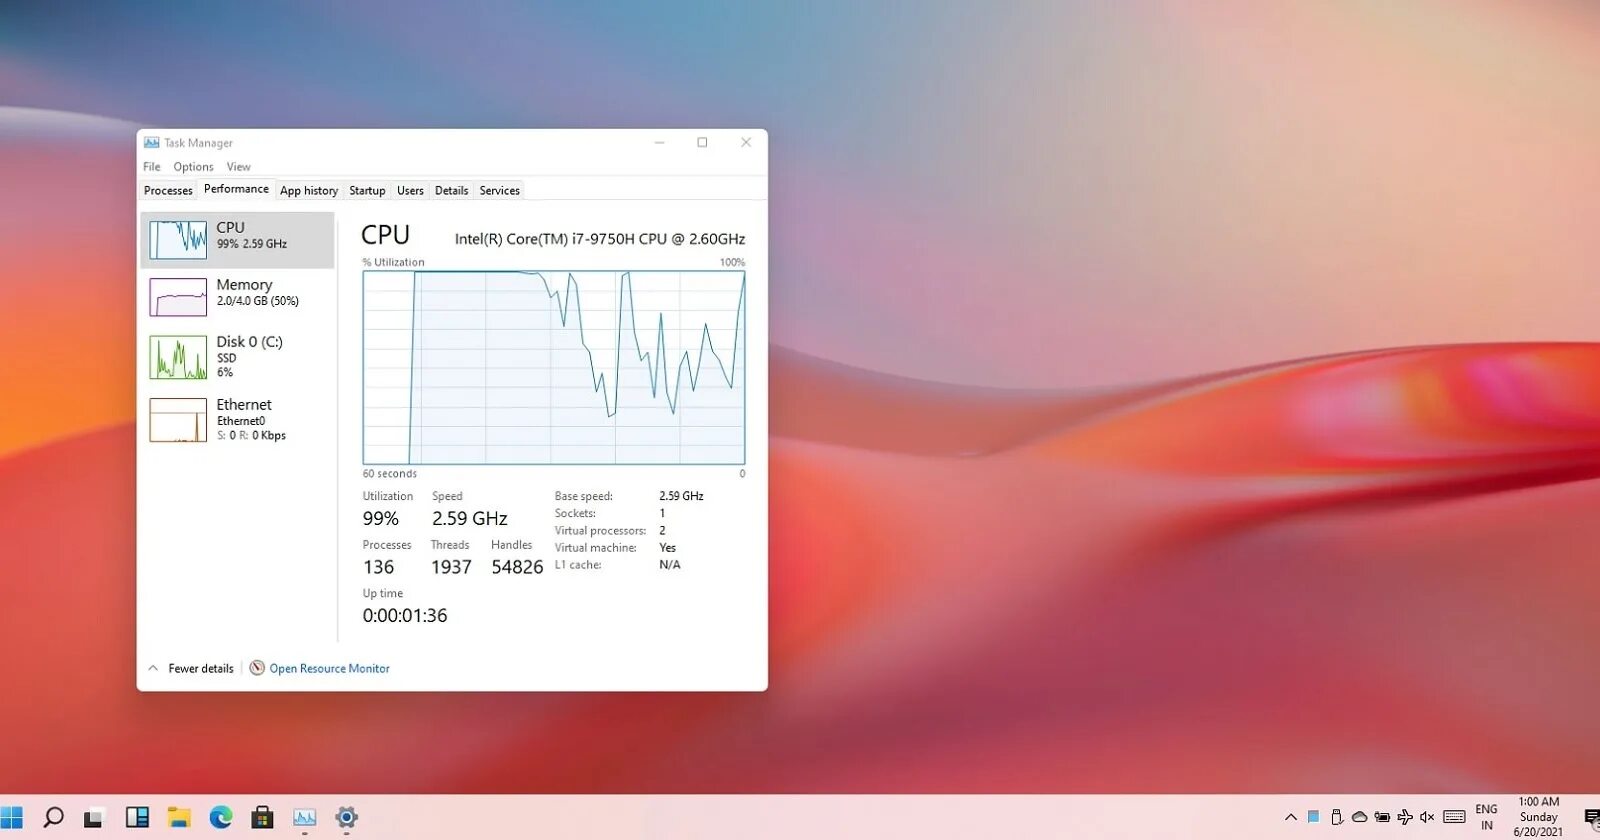Click Safely Remove Hardware USB tray icon
The height and width of the screenshot is (840, 1600).
click(x=1337, y=817)
